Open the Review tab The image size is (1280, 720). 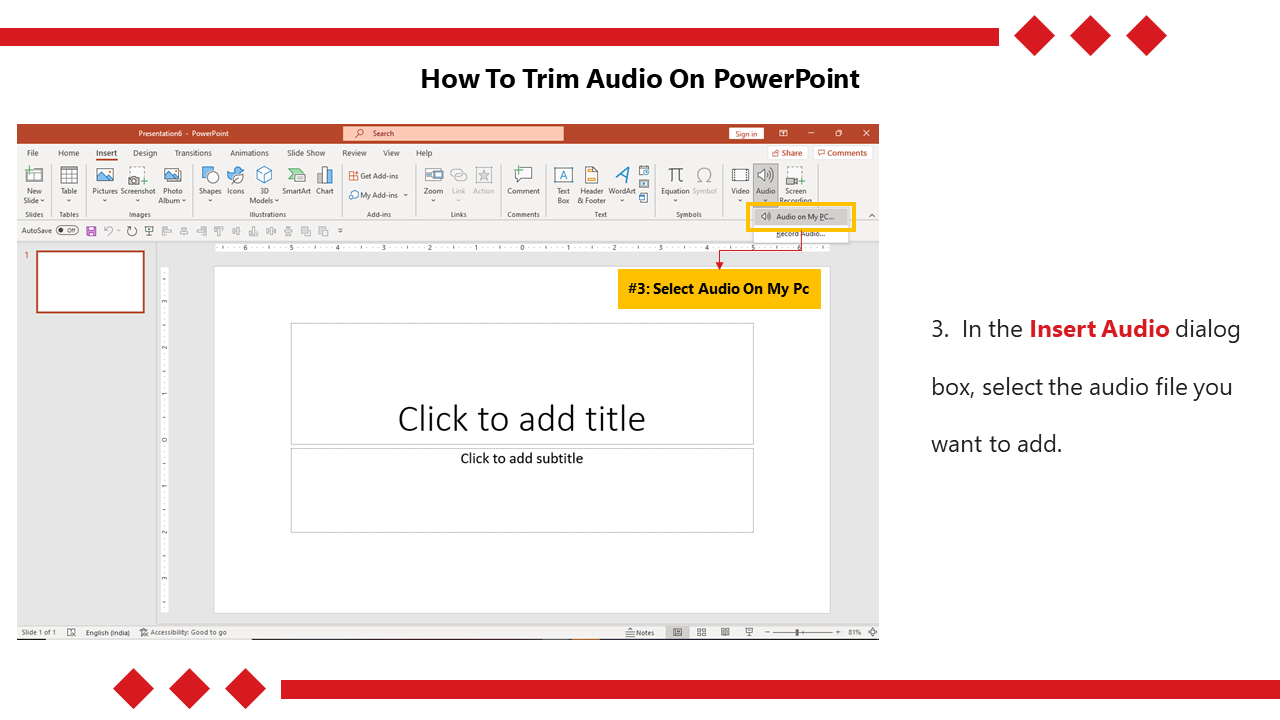point(354,153)
